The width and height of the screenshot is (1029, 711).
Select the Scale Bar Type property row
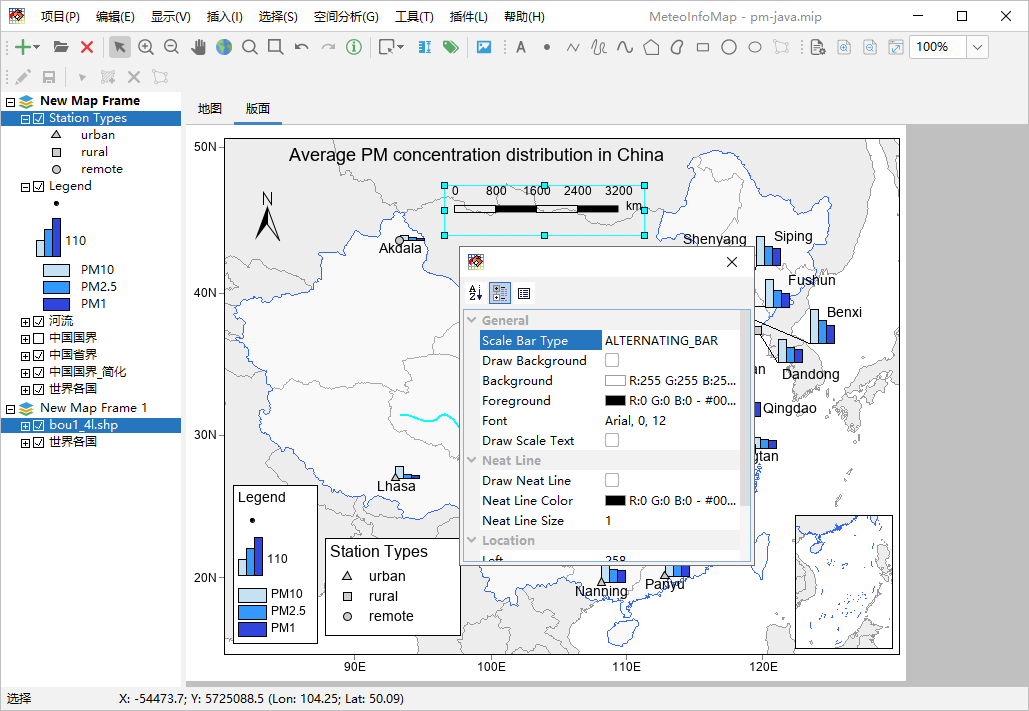click(540, 341)
